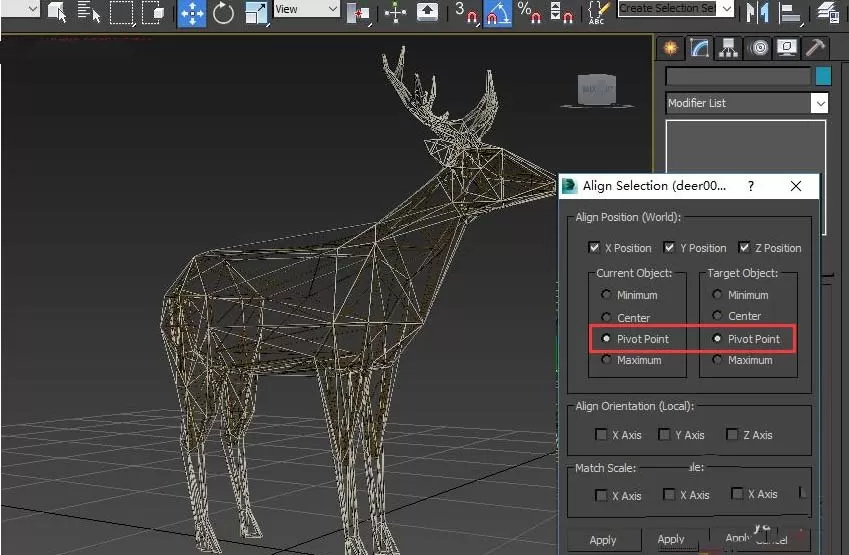The height and width of the screenshot is (555, 849).
Task: Click the Align tool icon
Action: 790,13
